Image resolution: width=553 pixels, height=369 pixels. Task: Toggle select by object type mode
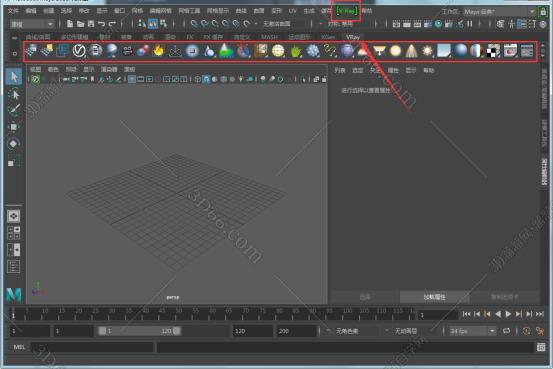coord(153,24)
